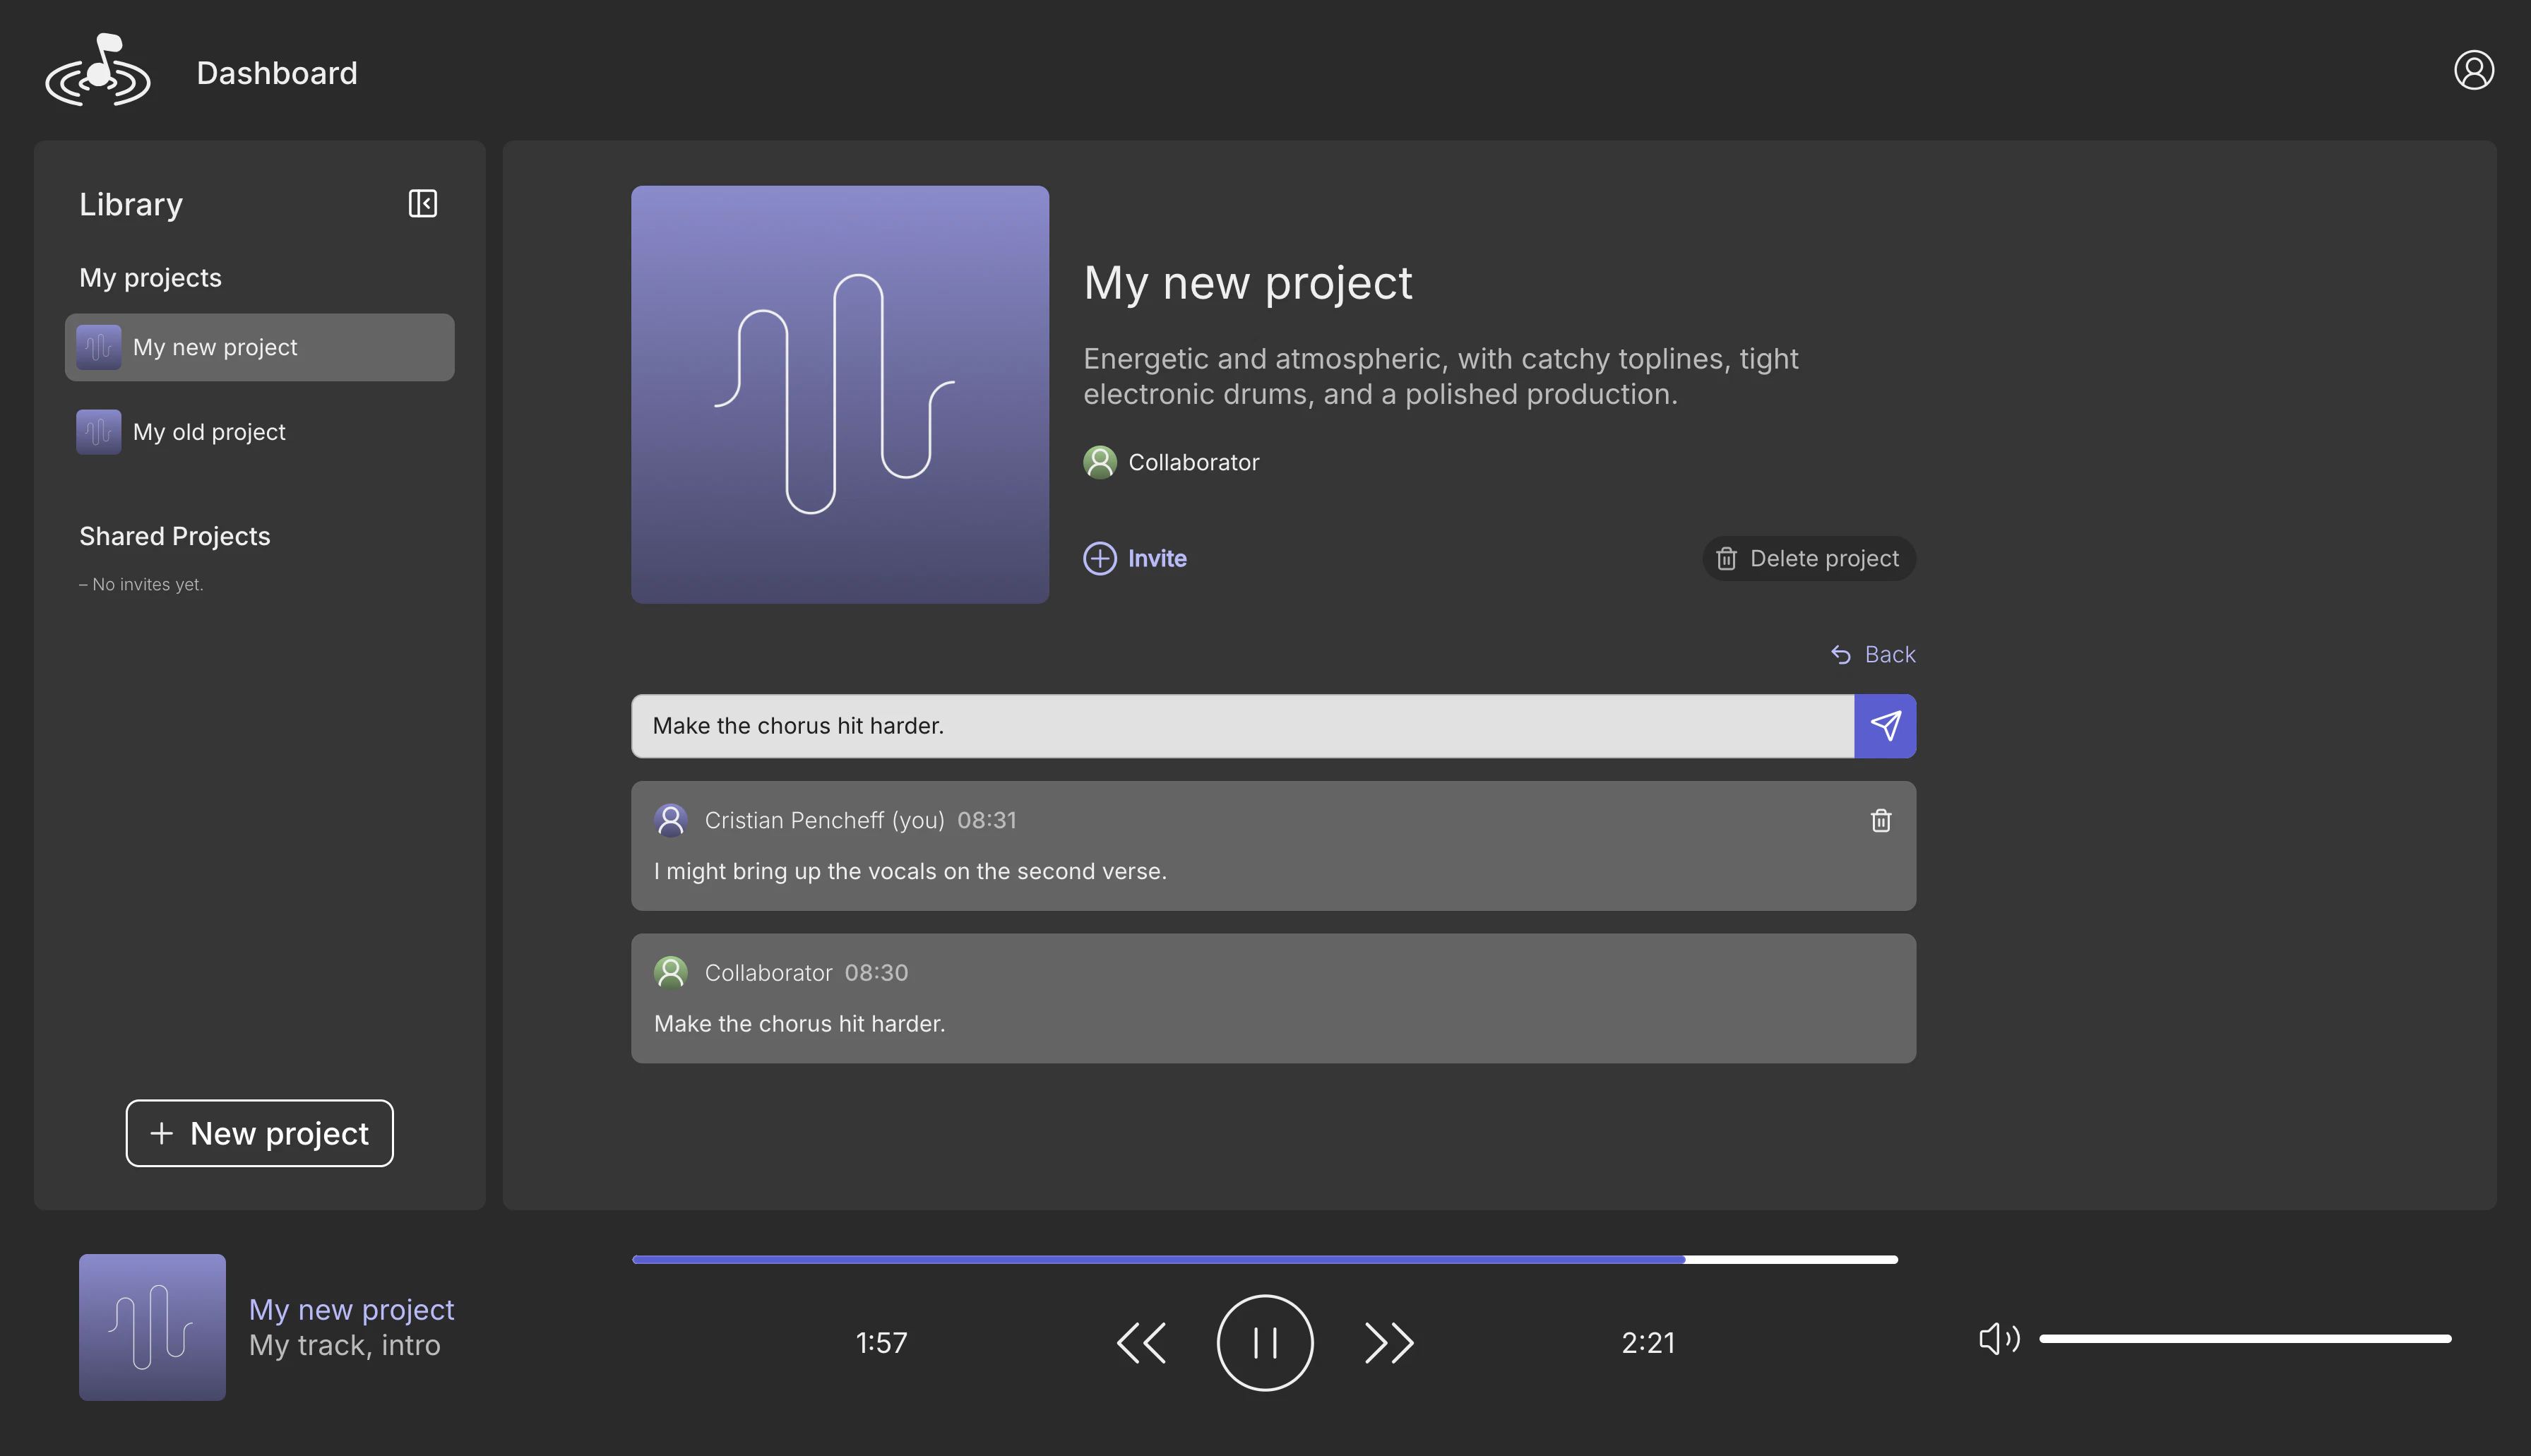Collapse the Library sidebar panel
The height and width of the screenshot is (1456, 2531).
pyautogui.click(x=422, y=203)
